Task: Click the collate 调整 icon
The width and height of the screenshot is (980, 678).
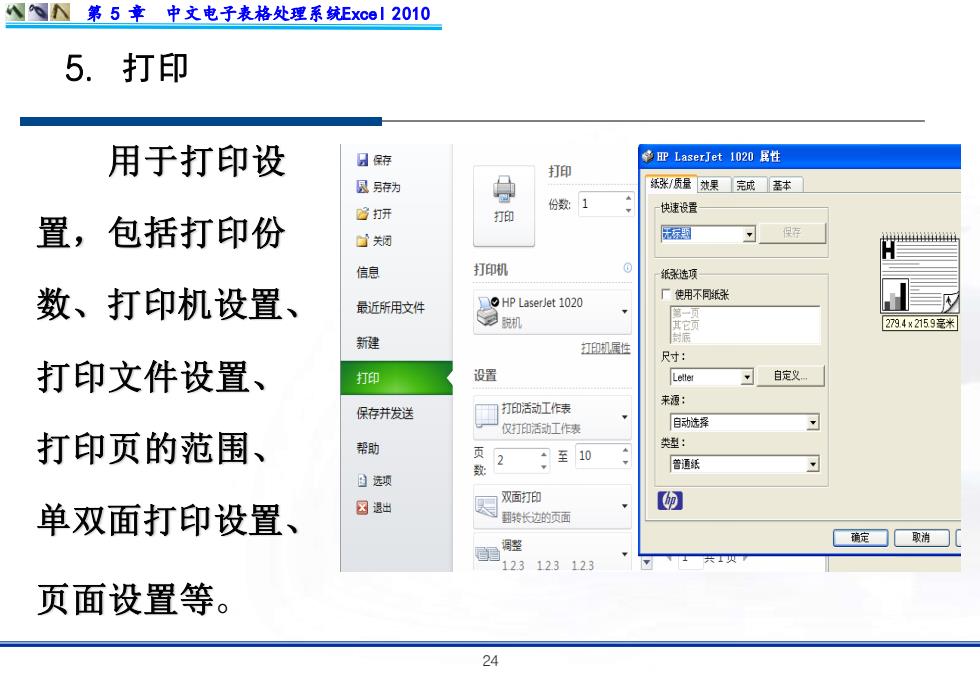Action: [x=487, y=554]
